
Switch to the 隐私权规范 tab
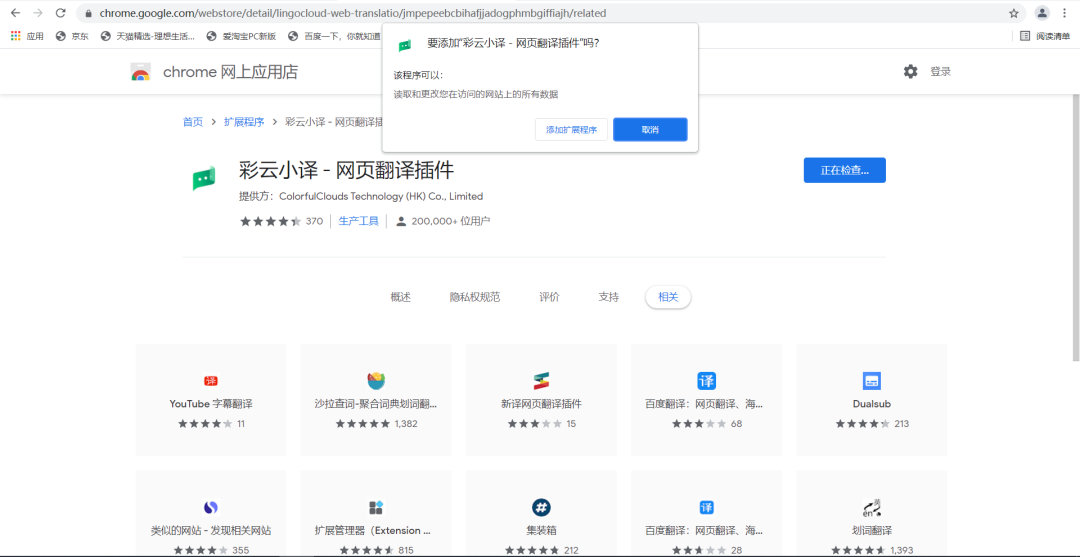tap(475, 297)
